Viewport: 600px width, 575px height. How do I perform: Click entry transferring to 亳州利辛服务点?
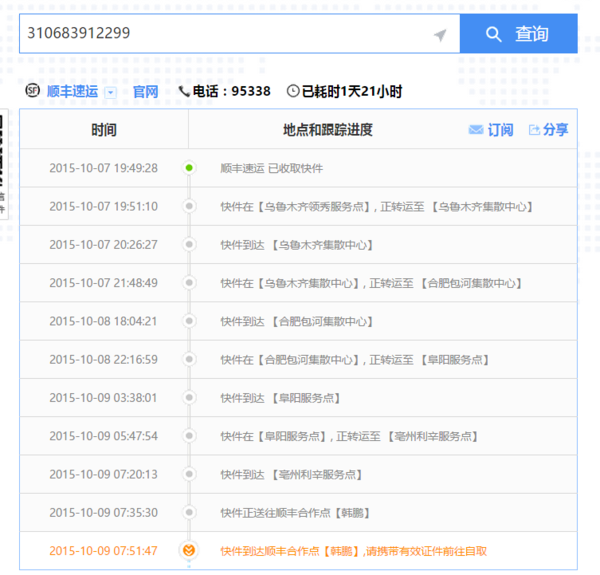pos(349,436)
